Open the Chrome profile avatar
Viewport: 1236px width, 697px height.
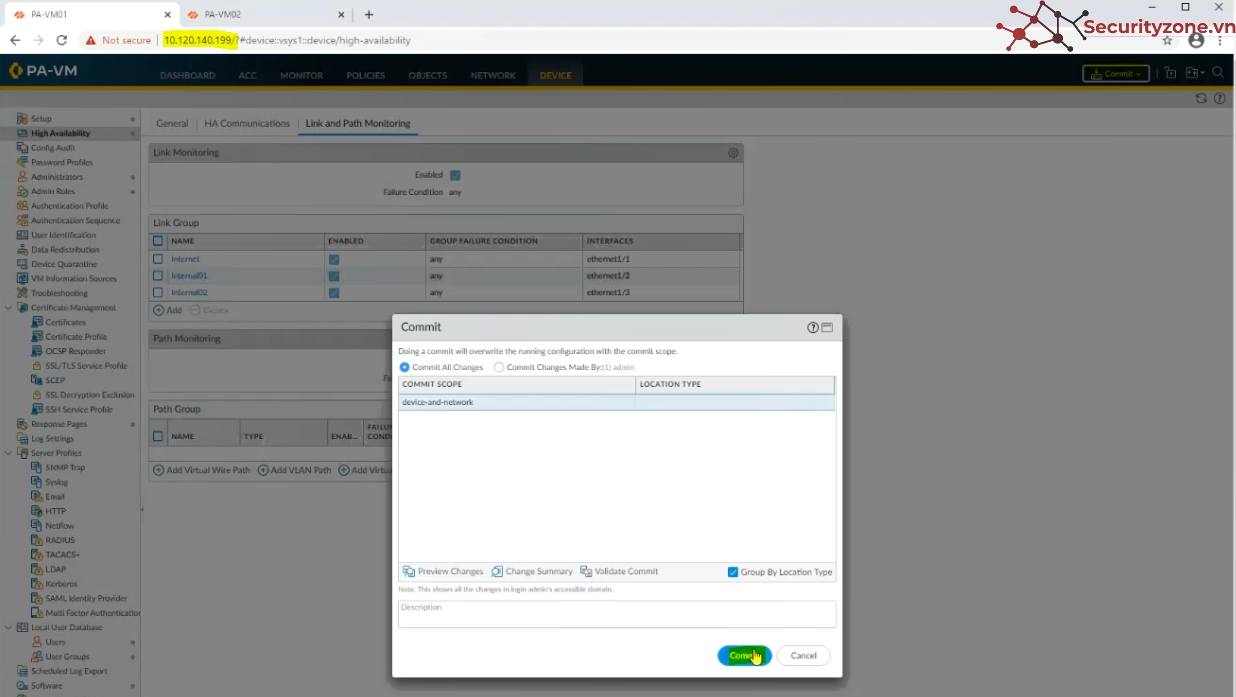point(1196,41)
